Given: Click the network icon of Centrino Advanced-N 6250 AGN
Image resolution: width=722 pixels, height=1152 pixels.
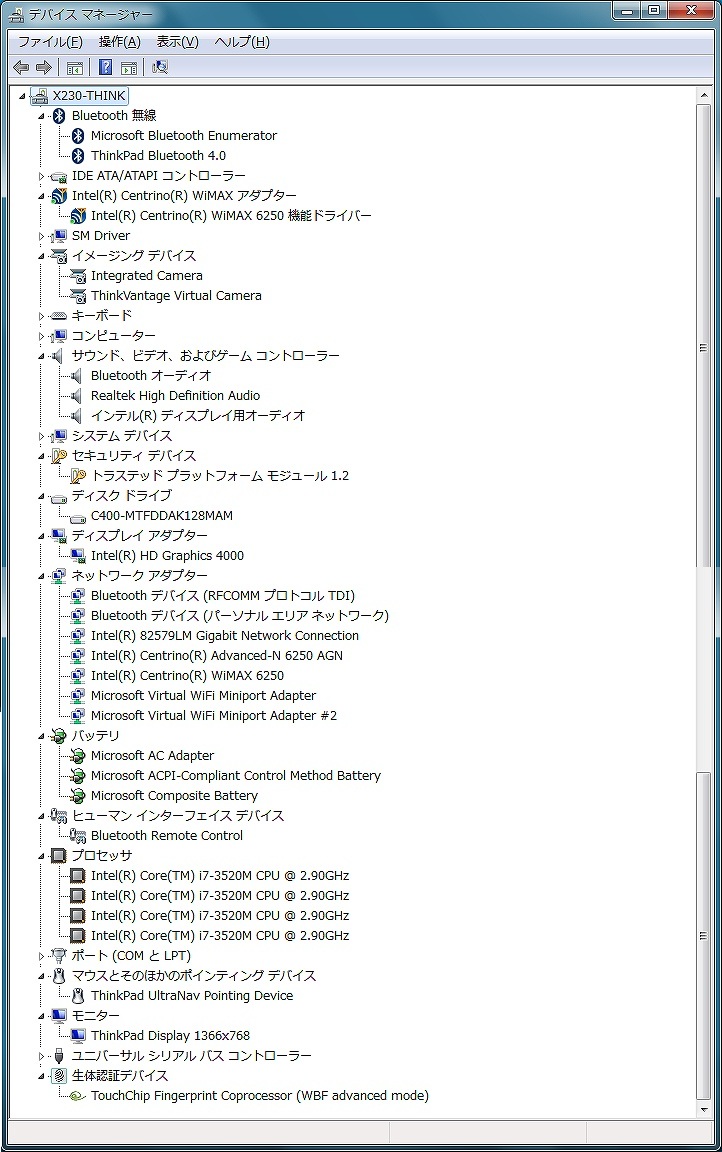Looking at the screenshot, I should click(x=78, y=656).
